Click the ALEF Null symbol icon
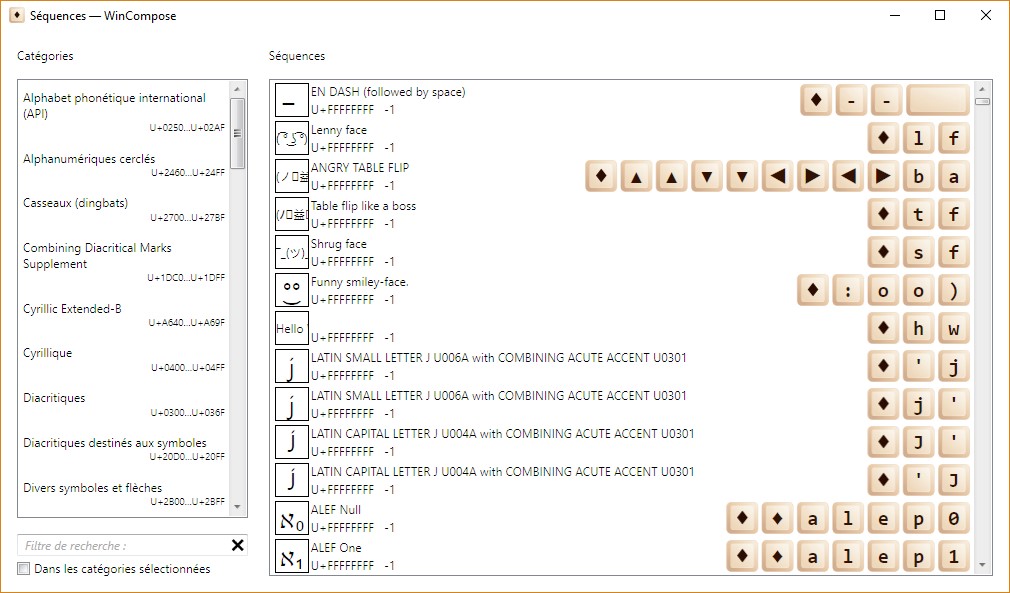 (291, 518)
